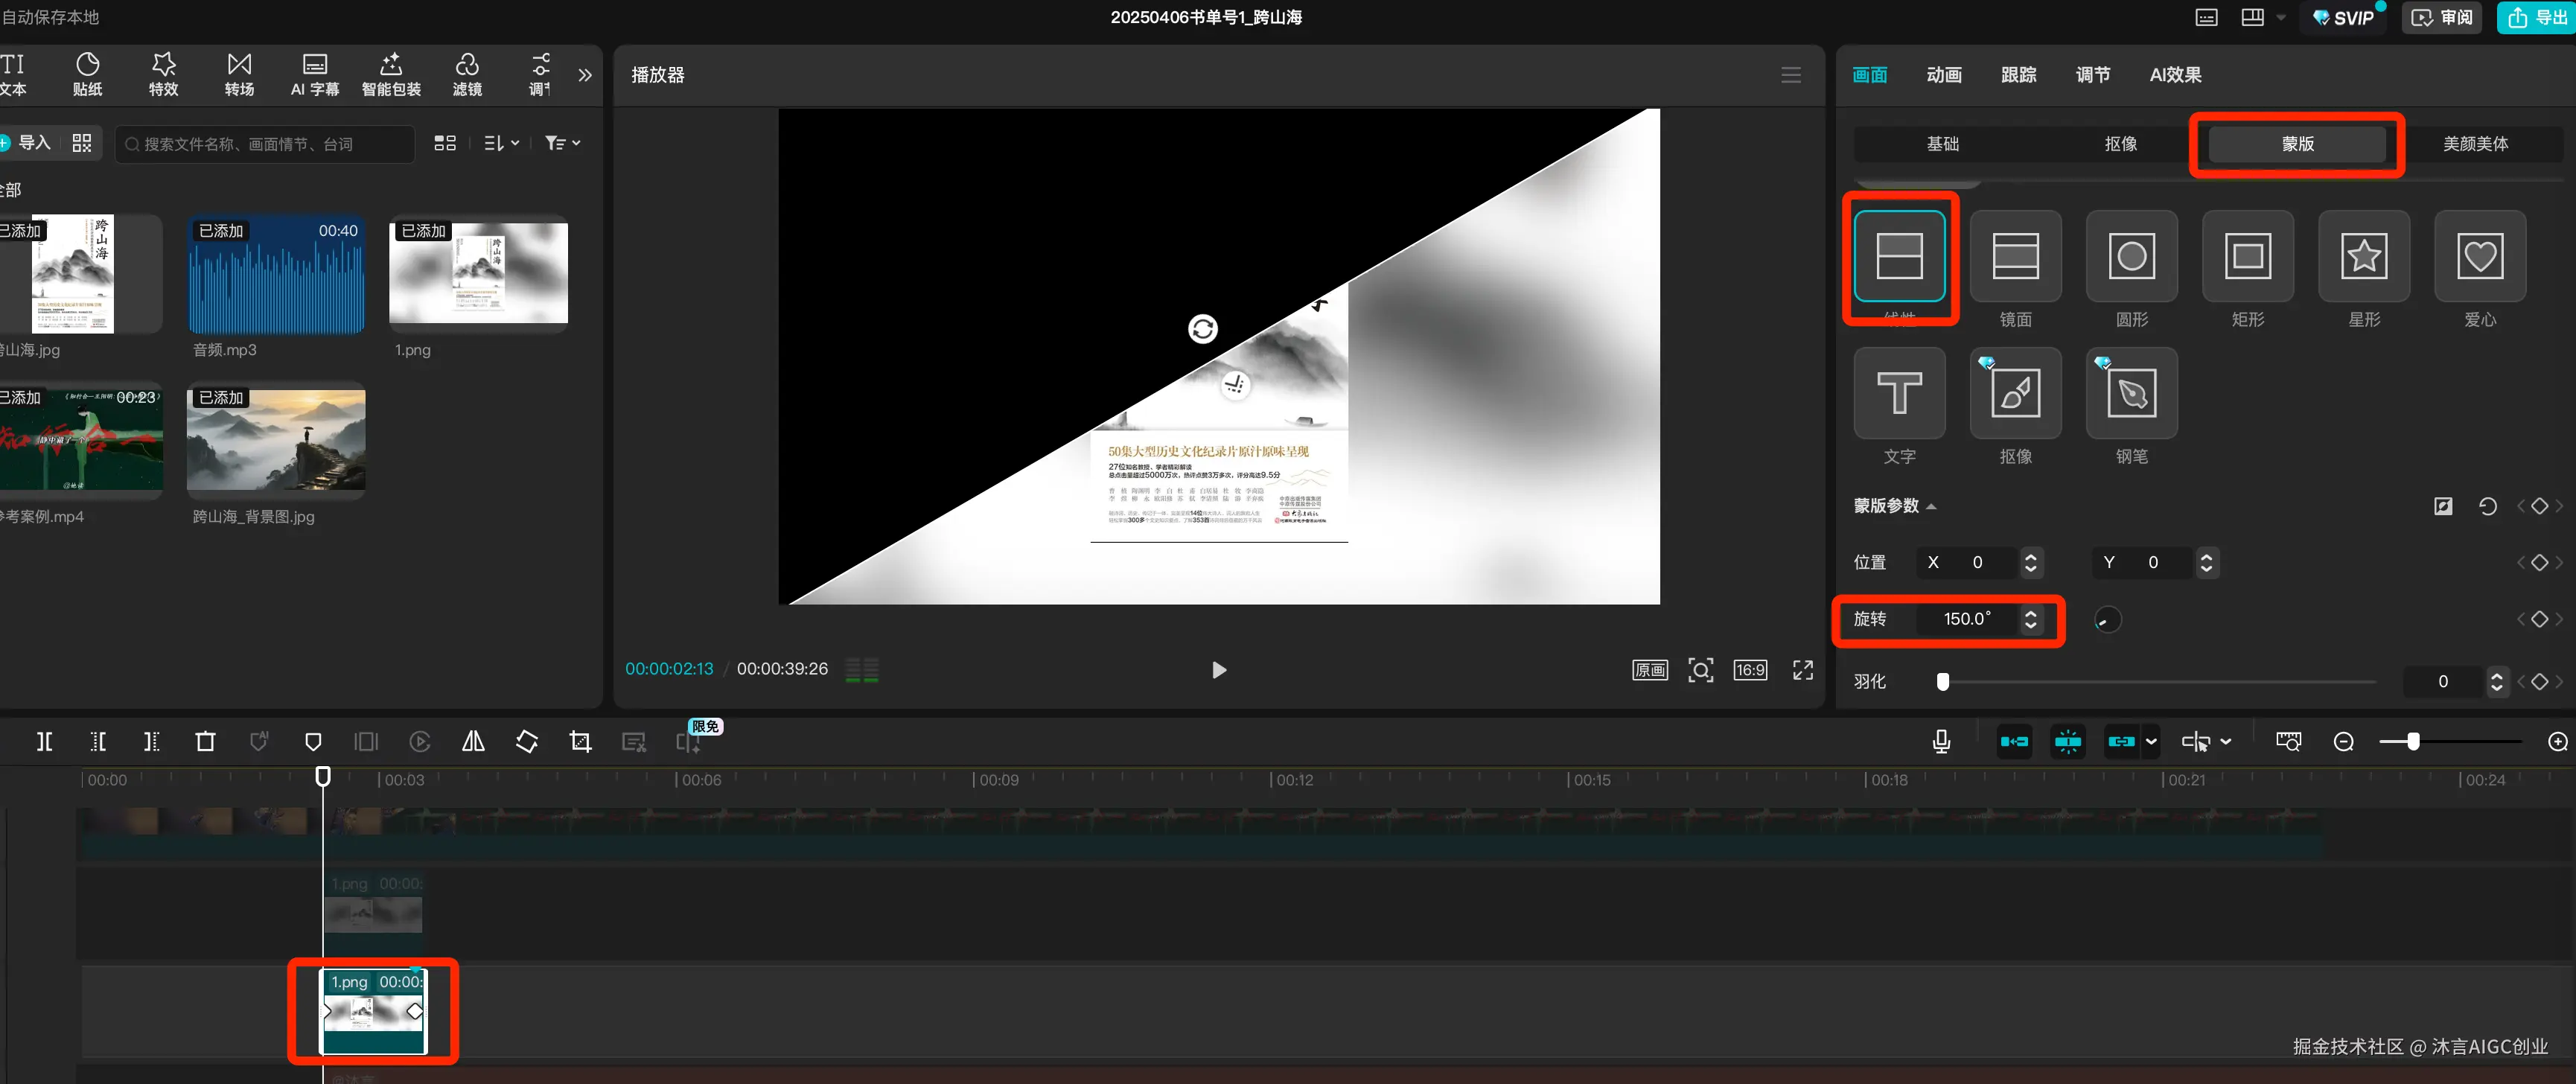Image resolution: width=2576 pixels, height=1084 pixels.
Task: Toggle the auto-snap icon in timeline toolbar
Action: [2067, 742]
